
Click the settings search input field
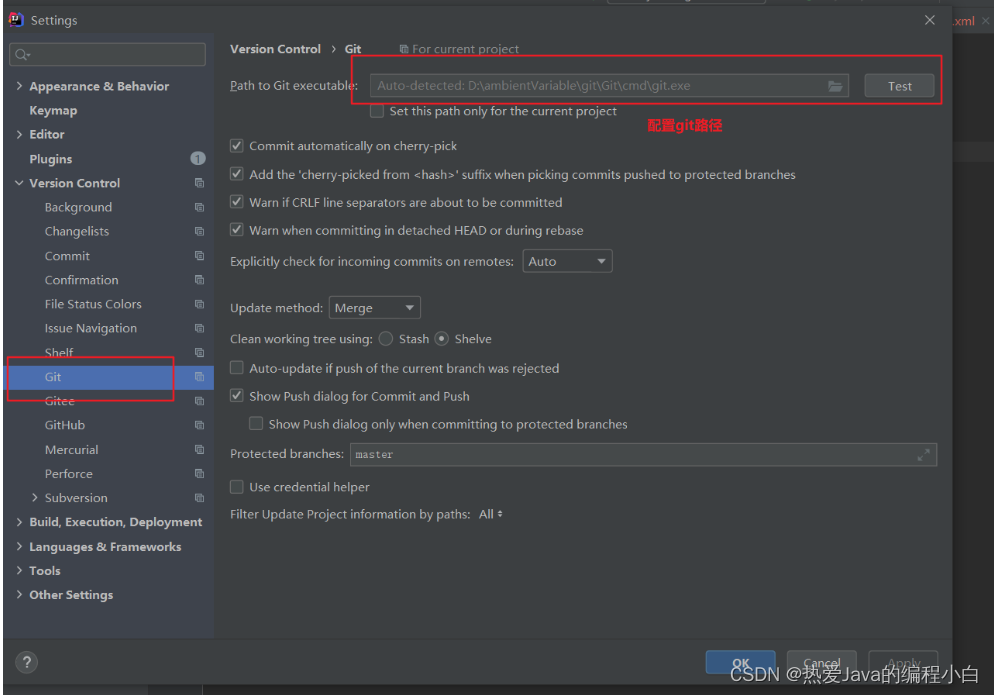click(x=108, y=55)
